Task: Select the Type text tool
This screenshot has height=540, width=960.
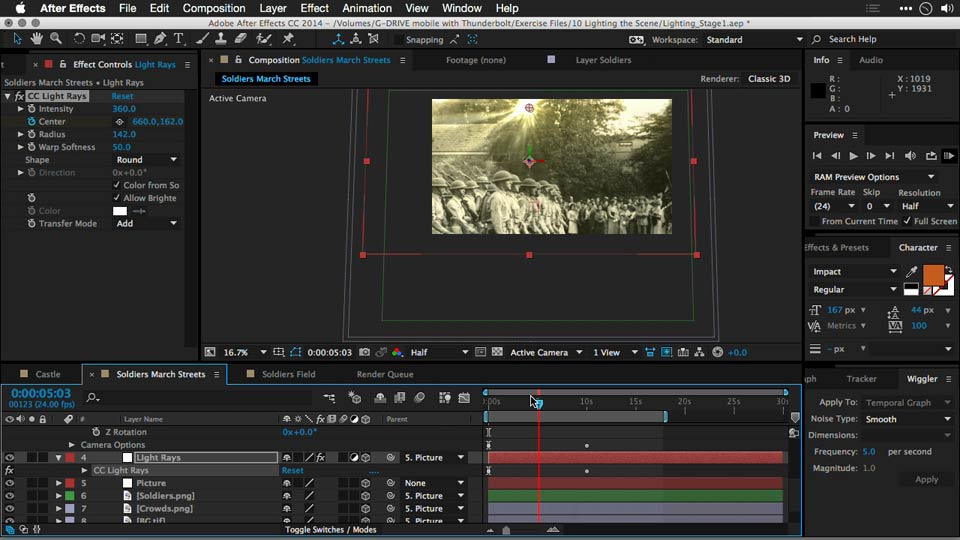Action: tap(179, 39)
